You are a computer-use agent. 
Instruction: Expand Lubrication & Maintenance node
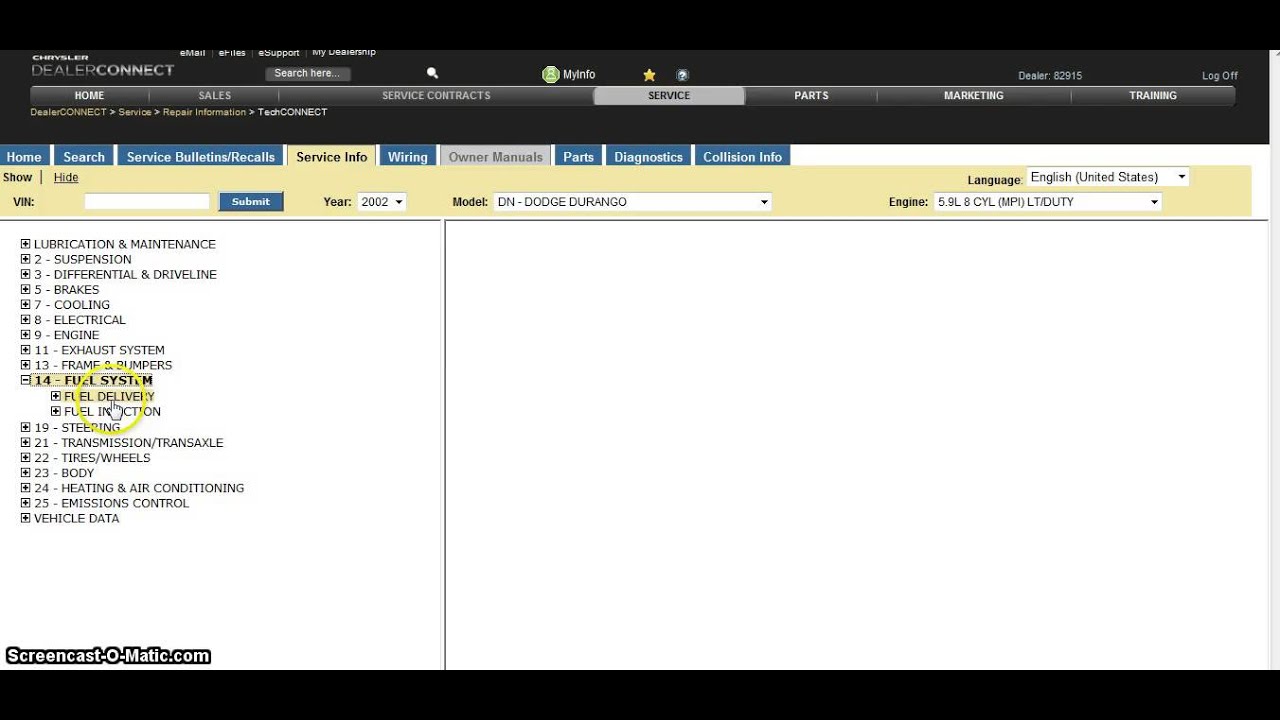(x=26, y=244)
